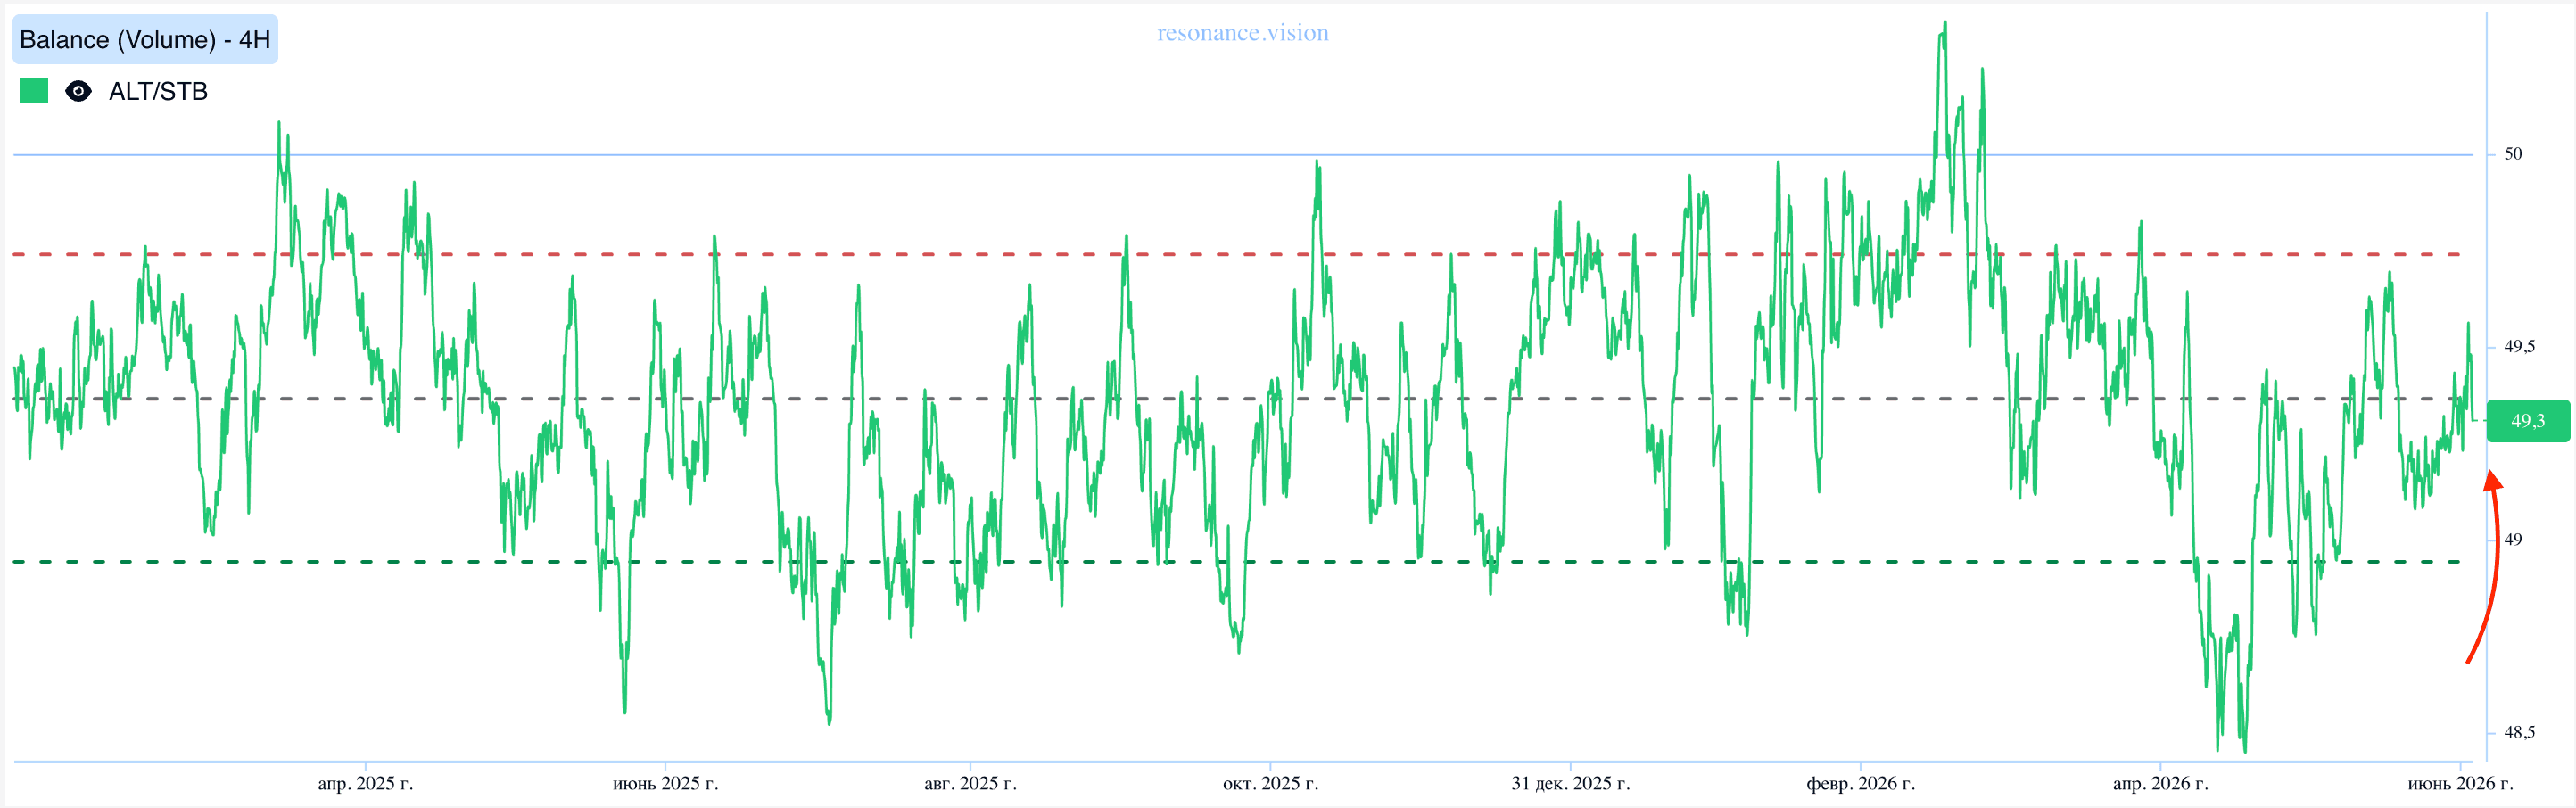Select the 49,5 label on the price axis
This screenshot has width=2576, height=808.
pyautogui.click(x=2519, y=347)
